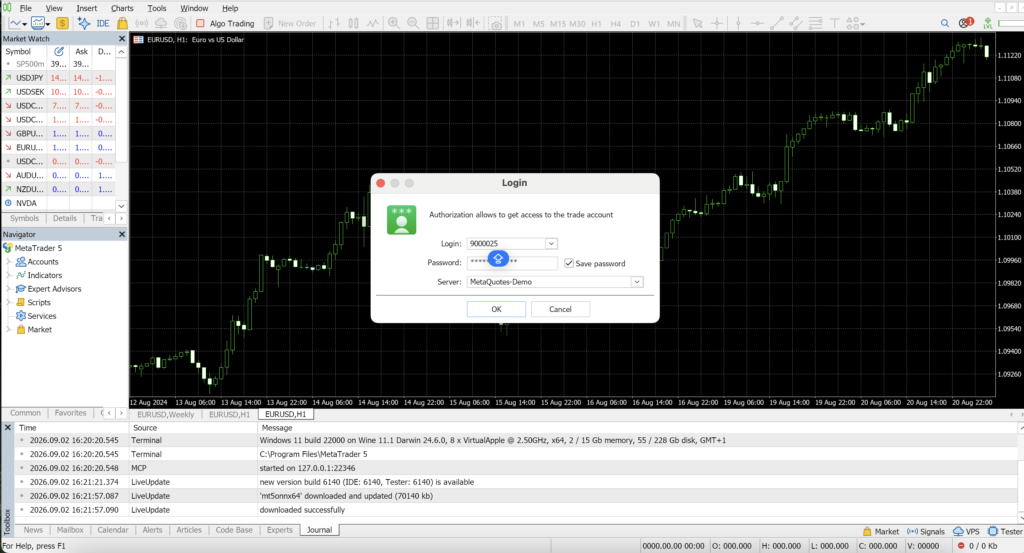Switch to bar chart type icon
The height and width of the screenshot is (553, 1024).
click(334, 24)
